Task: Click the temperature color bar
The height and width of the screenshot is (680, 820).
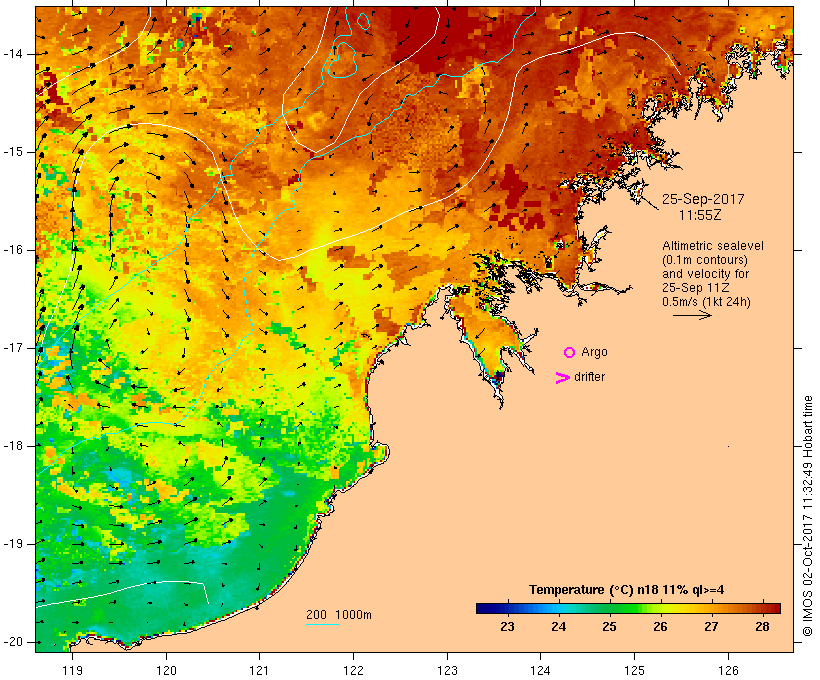Action: (628, 608)
